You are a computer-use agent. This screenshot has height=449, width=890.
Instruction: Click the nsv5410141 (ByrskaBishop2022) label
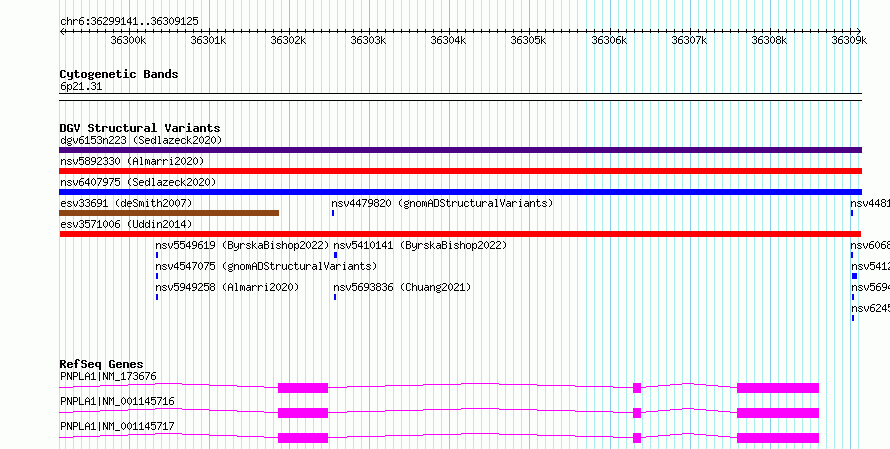pyautogui.click(x=420, y=246)
